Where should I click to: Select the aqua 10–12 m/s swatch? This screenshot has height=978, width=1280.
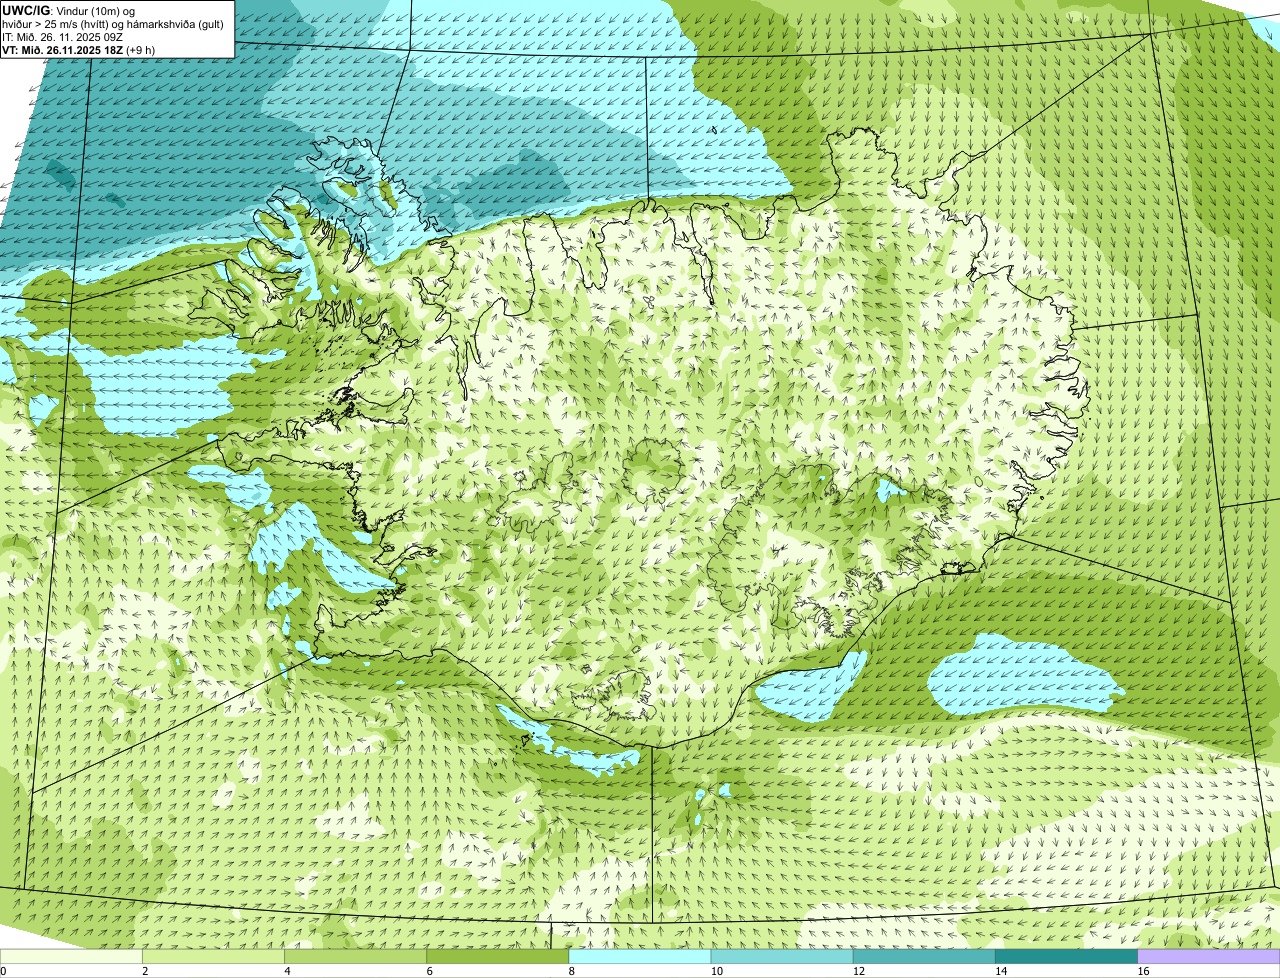pyautogui.click(x=782, y=957)
